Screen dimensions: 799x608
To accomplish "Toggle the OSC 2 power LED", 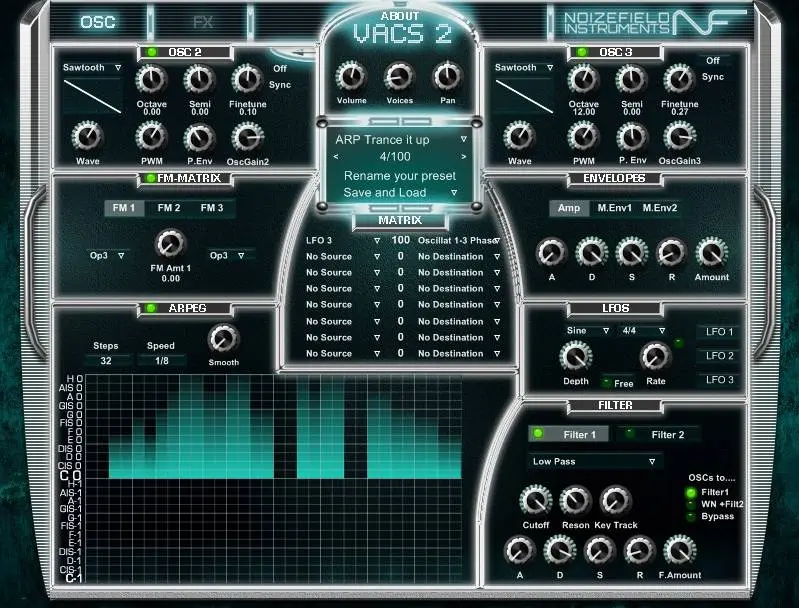I will [x=151, y=52].
